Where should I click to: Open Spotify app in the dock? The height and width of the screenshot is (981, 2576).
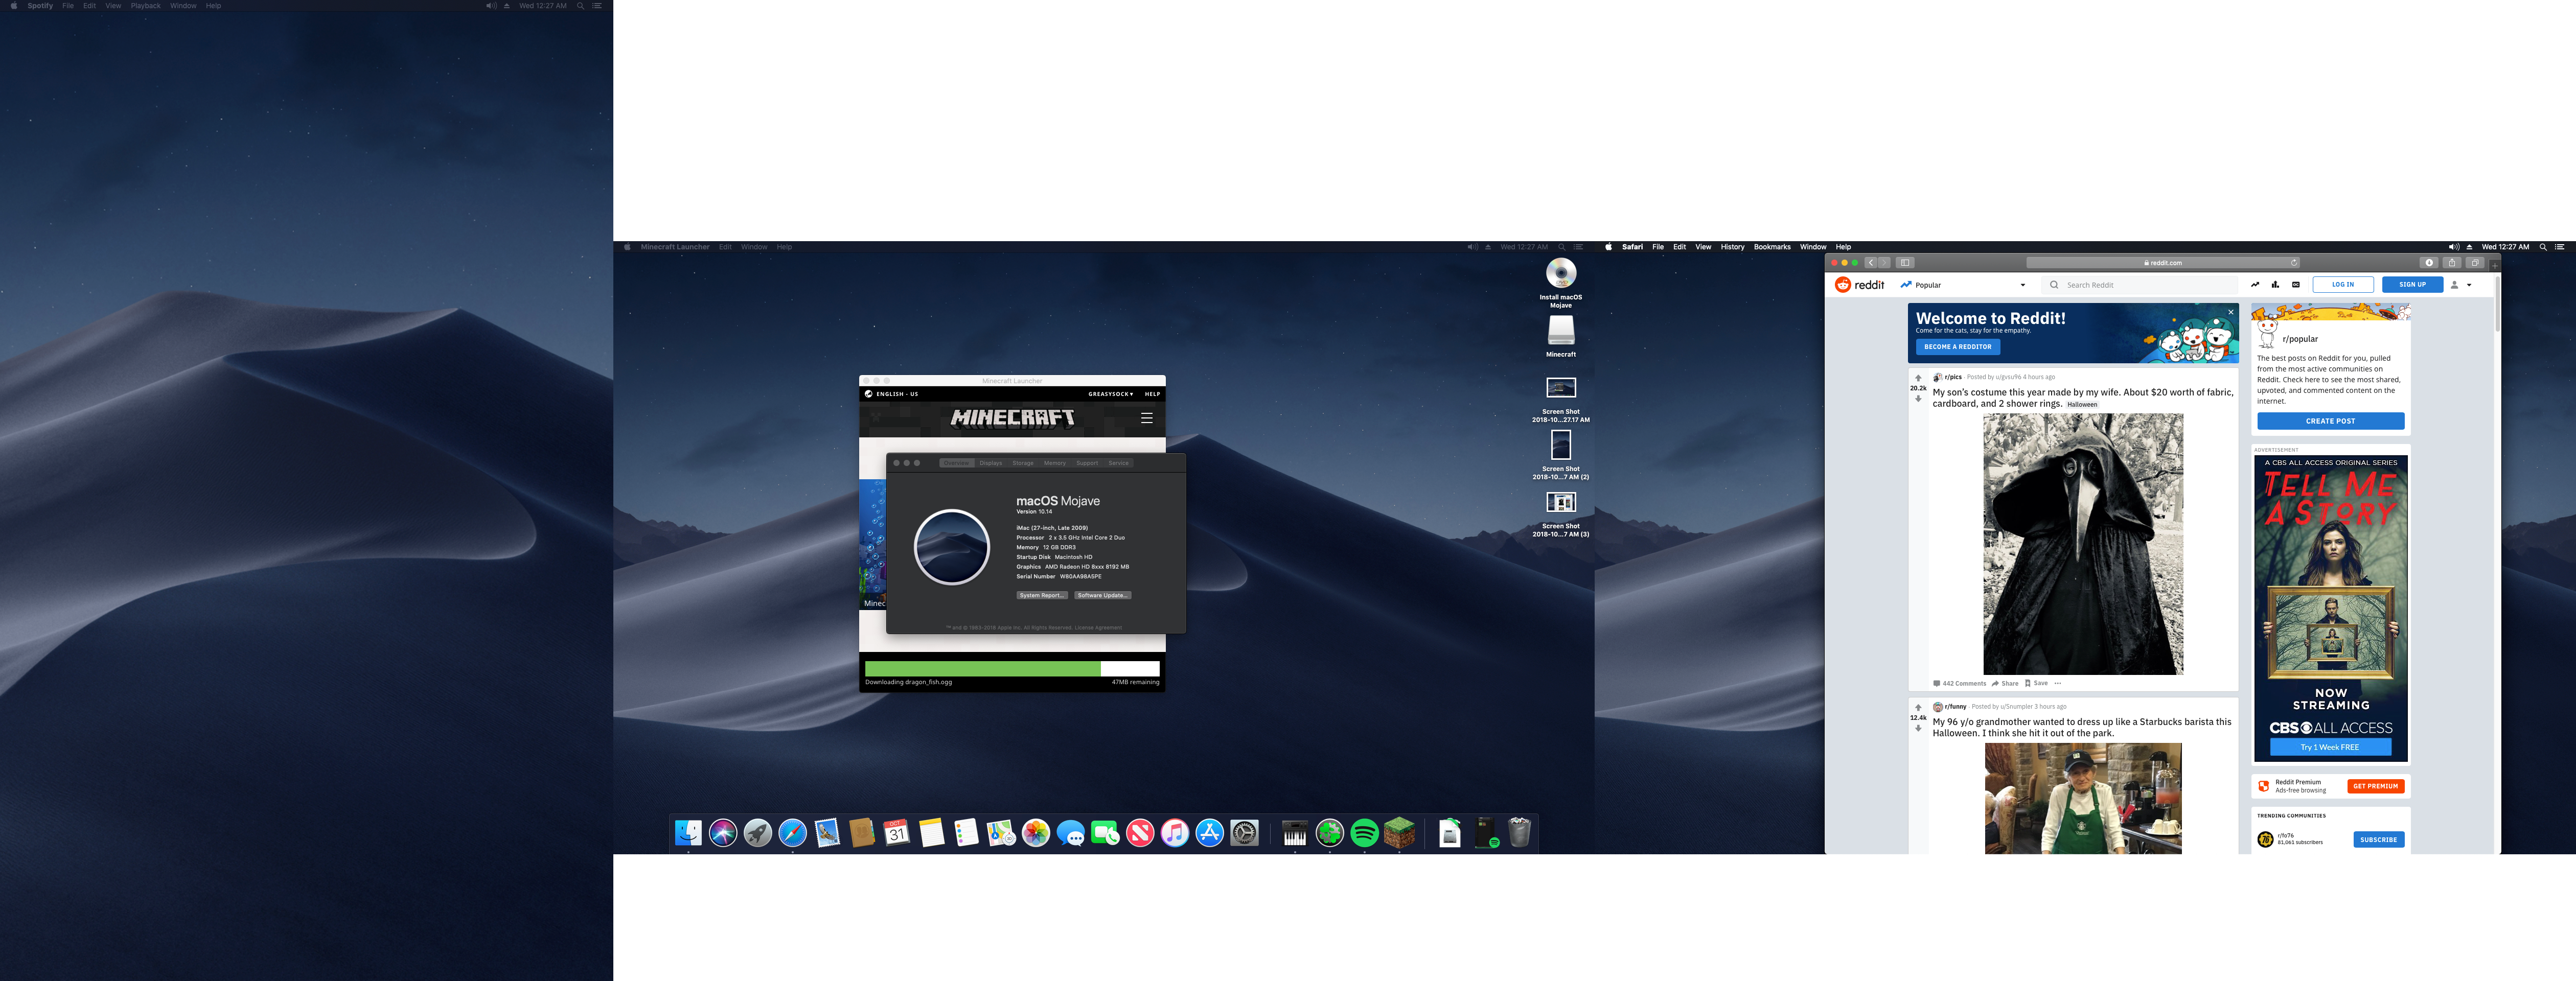(x=1369, y=833)
